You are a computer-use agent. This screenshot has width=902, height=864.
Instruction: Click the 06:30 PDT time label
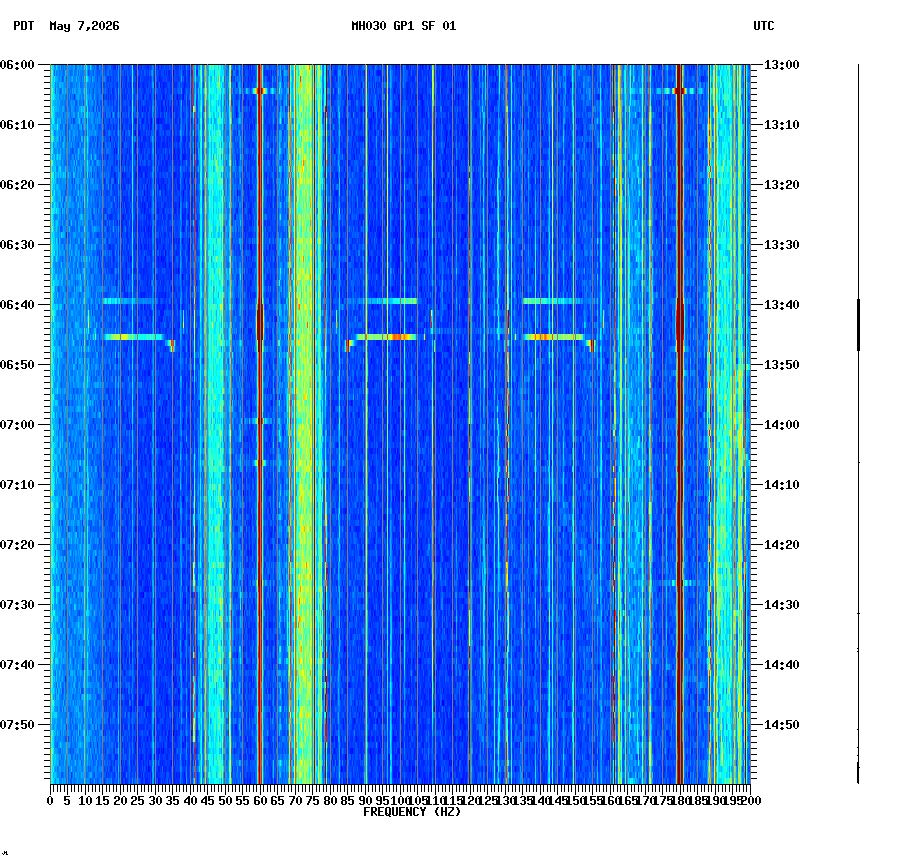click(x=17, y=244)
